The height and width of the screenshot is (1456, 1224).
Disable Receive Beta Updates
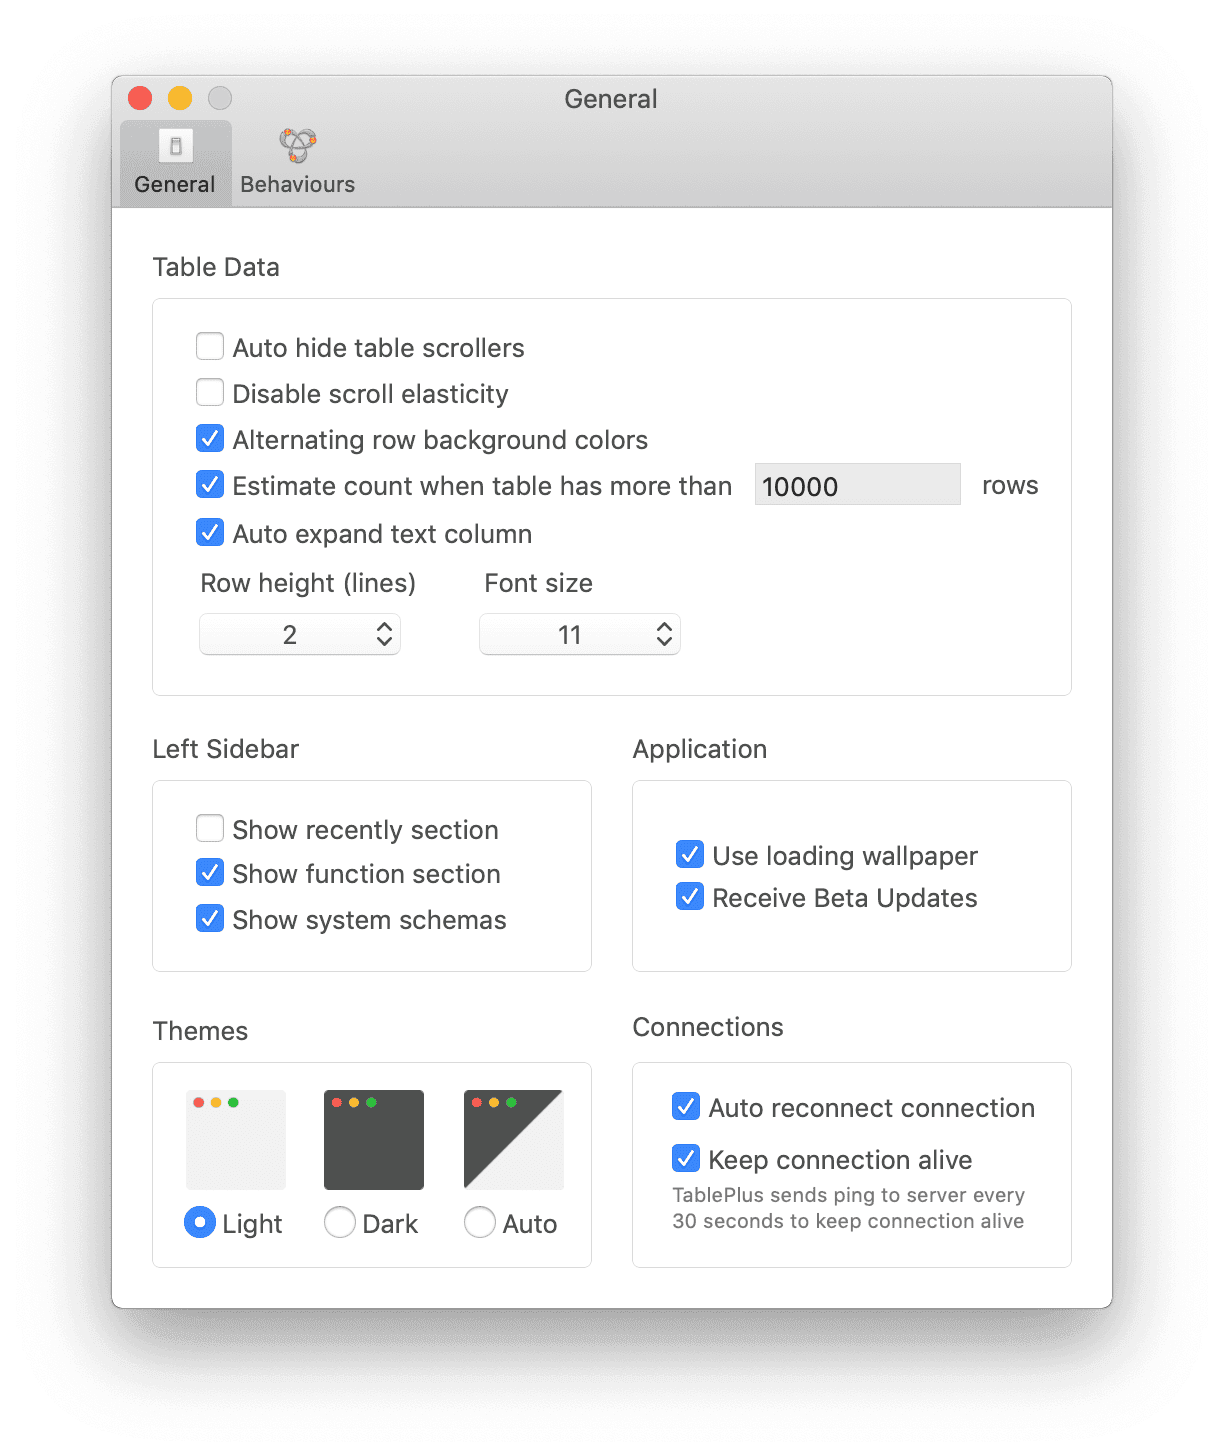pyautogui.click(x=690, y=896)
